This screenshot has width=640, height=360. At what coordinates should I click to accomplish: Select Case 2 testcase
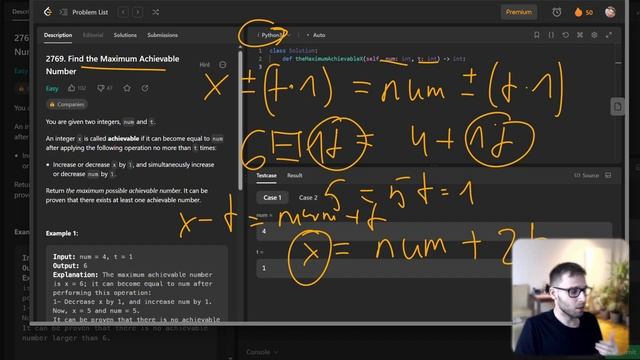(308, 198)
